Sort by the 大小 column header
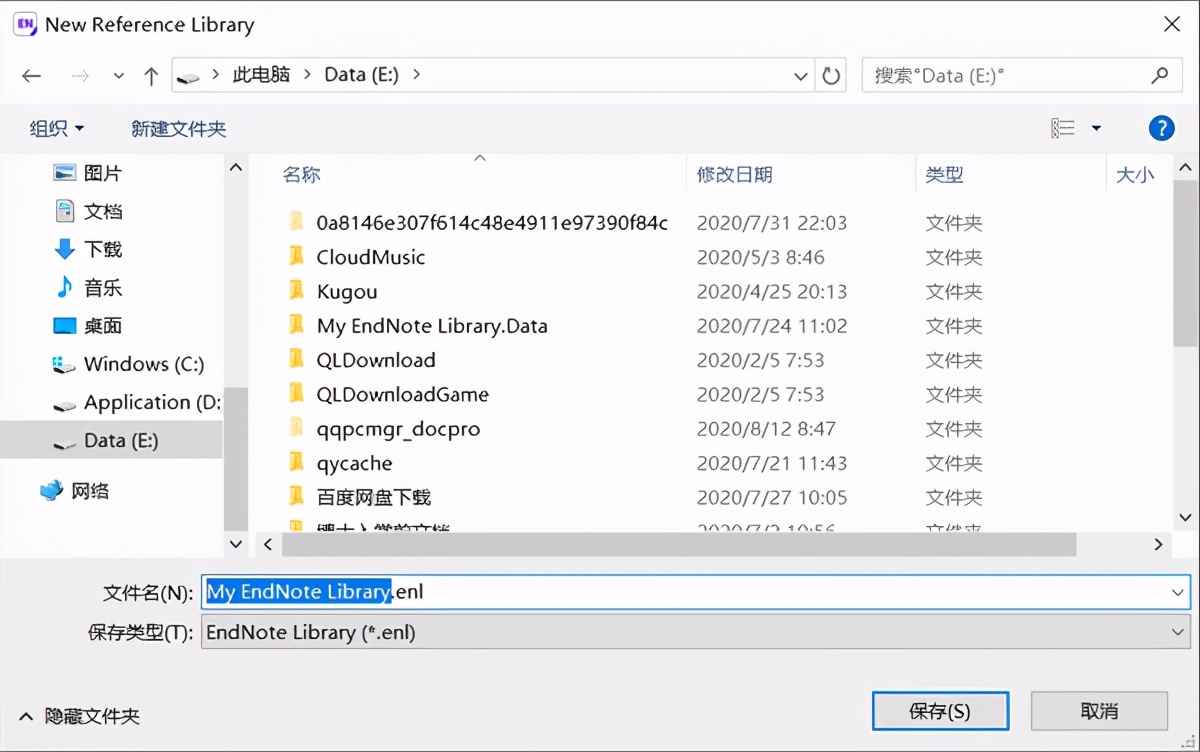Image resolution: width=1200 pixels, height=752 pixels. pyautogui.click(x=1134, y=174)
